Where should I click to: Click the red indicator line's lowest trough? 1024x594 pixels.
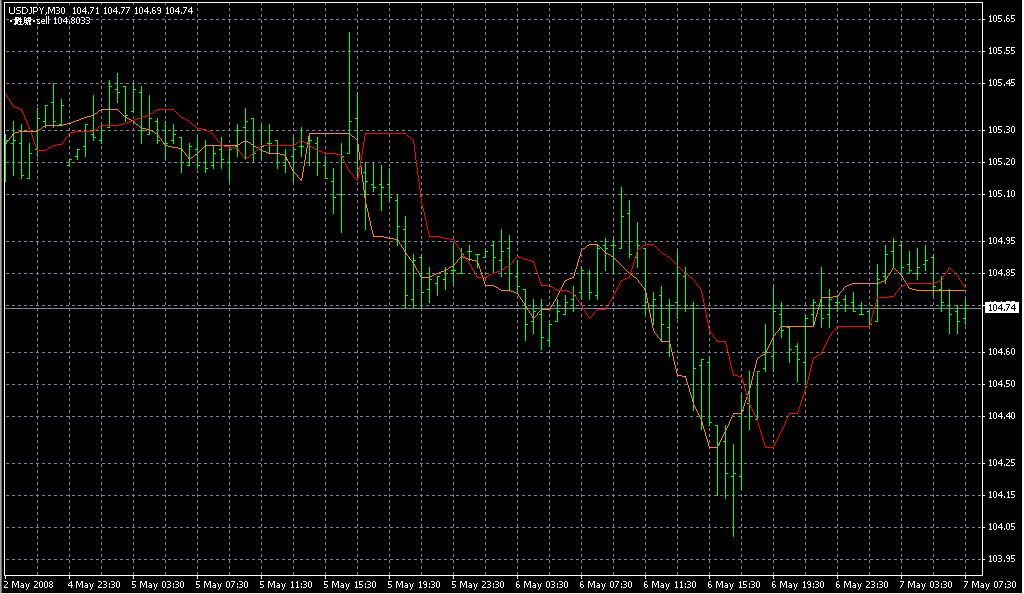[768, 447]
